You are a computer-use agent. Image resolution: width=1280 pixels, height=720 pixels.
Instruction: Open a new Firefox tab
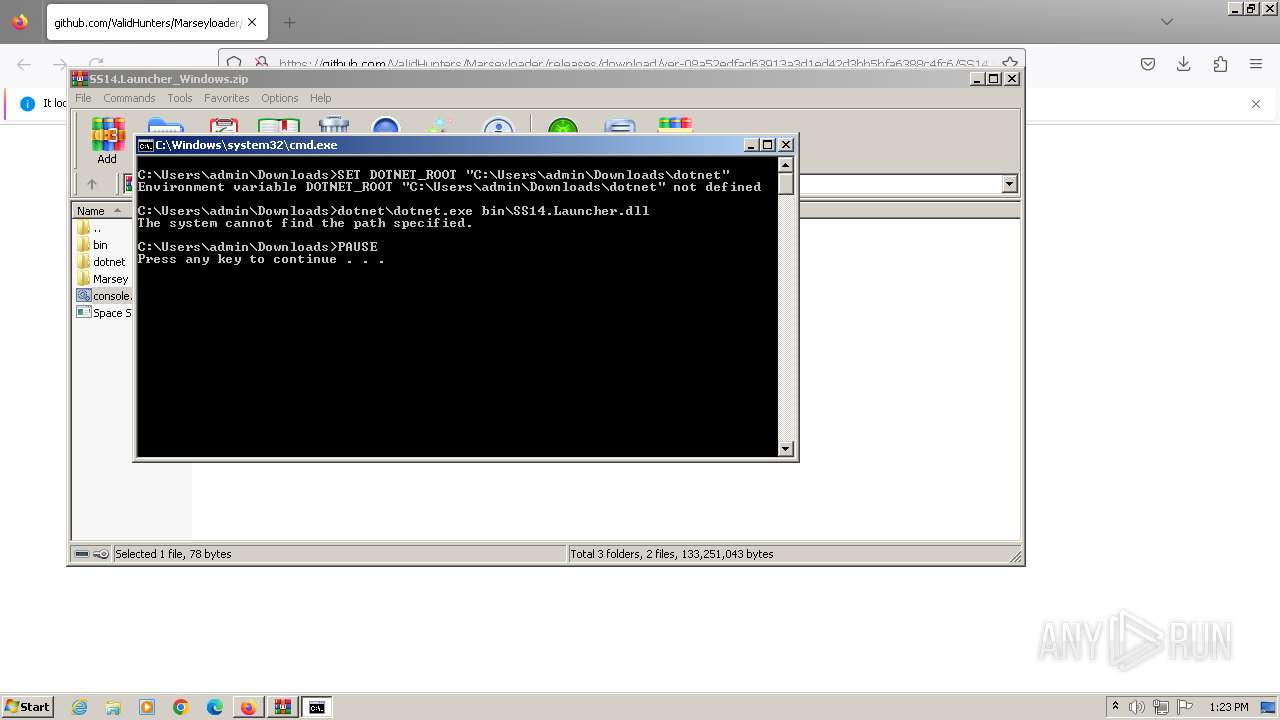point(290,22)
